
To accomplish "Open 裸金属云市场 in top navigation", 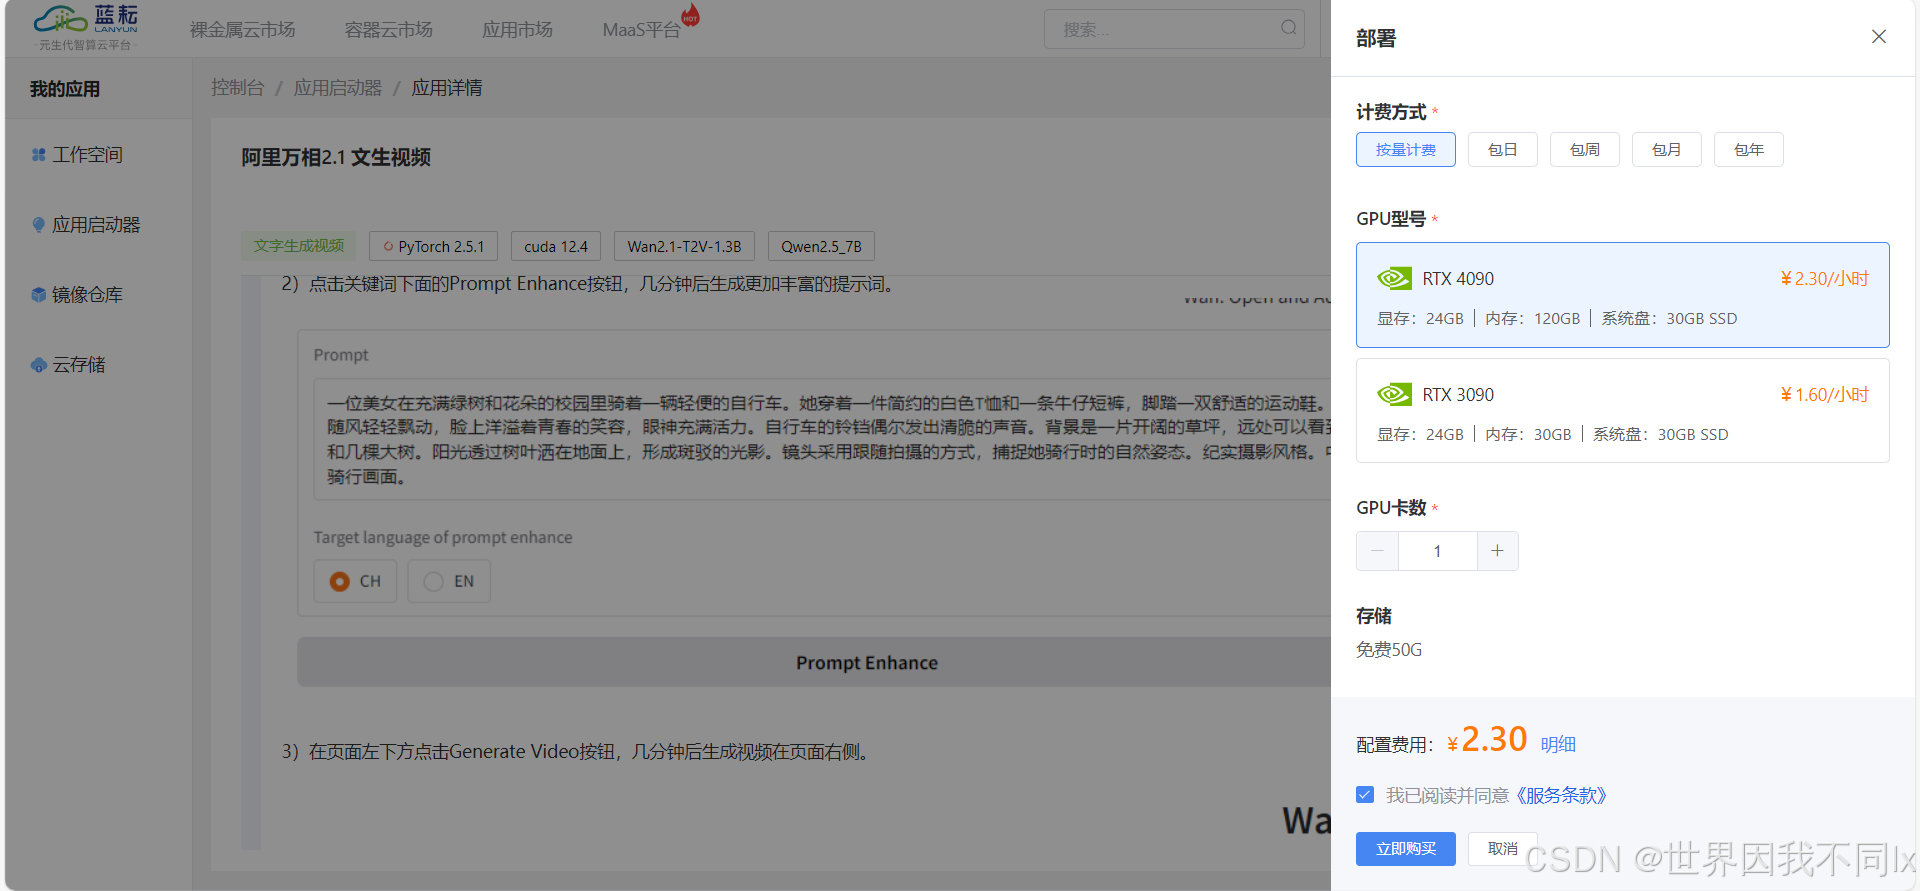I will click(242, 30).
